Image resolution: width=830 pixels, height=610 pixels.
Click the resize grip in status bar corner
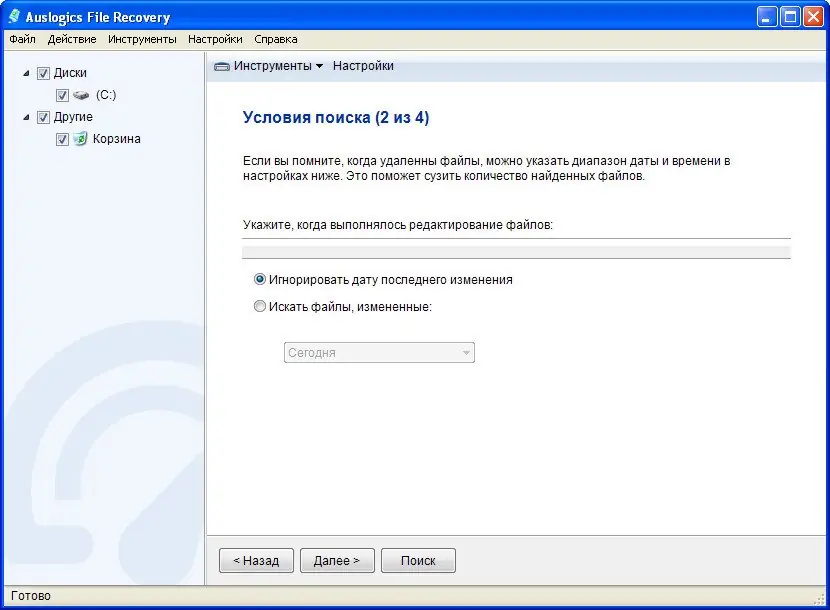click(819, 598)
